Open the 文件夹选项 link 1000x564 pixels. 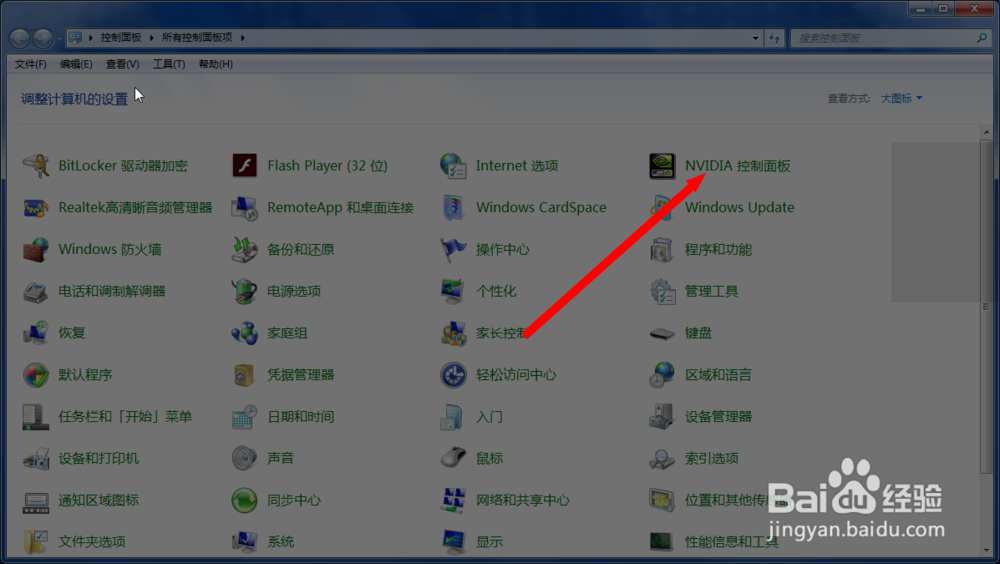[x=92, y=542]
